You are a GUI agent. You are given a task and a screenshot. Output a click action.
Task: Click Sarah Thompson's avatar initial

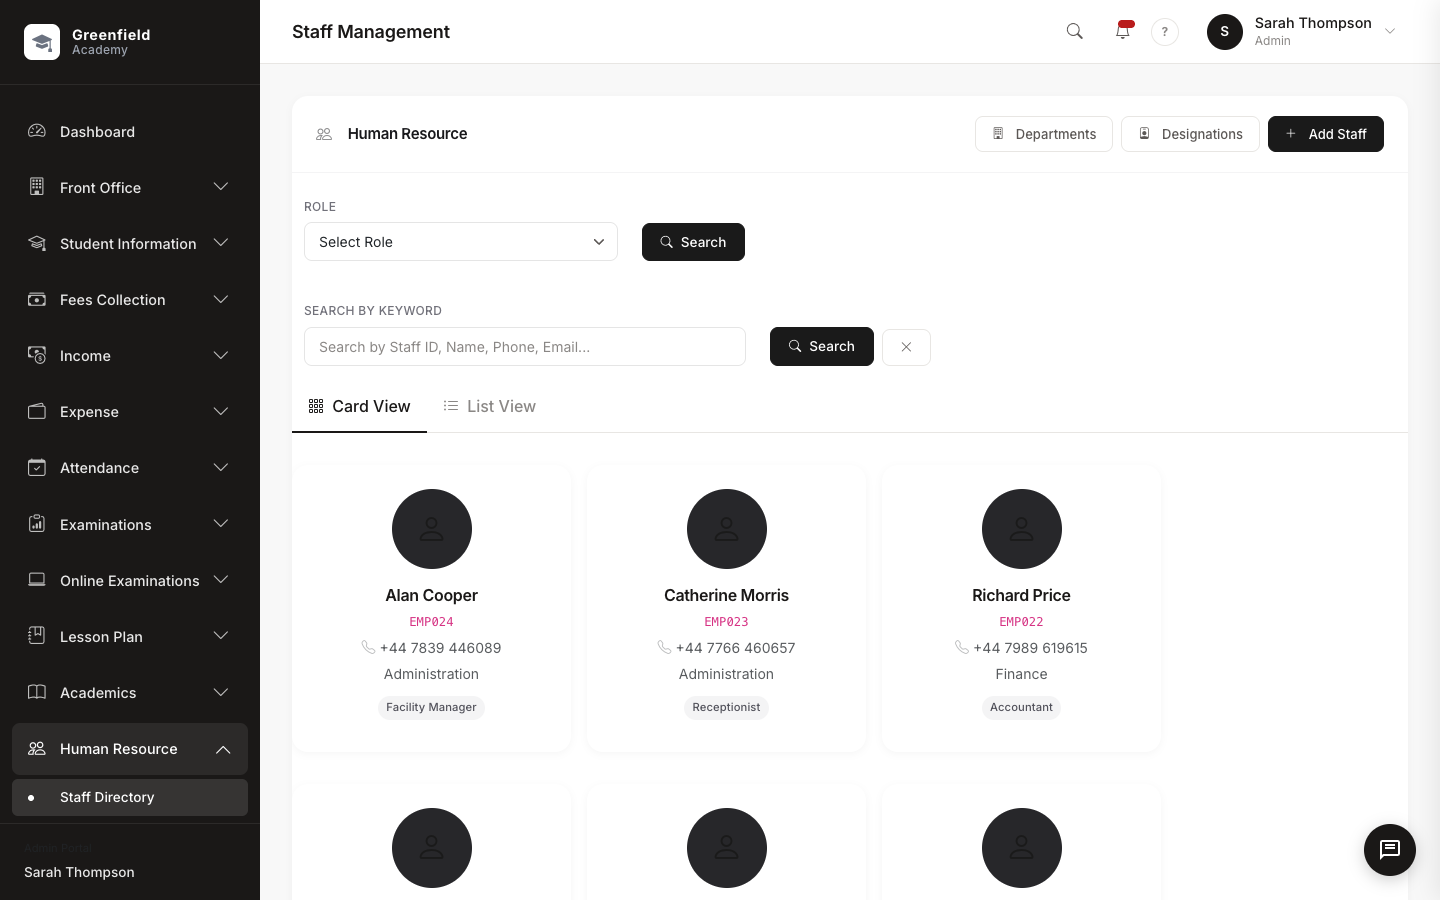click(x=1225, y=32)
